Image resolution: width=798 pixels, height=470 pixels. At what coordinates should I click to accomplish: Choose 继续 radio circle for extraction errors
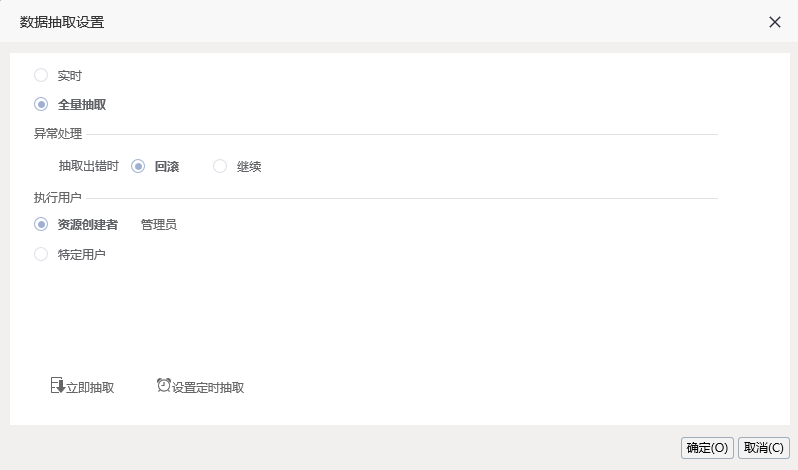tap(220, 166)
